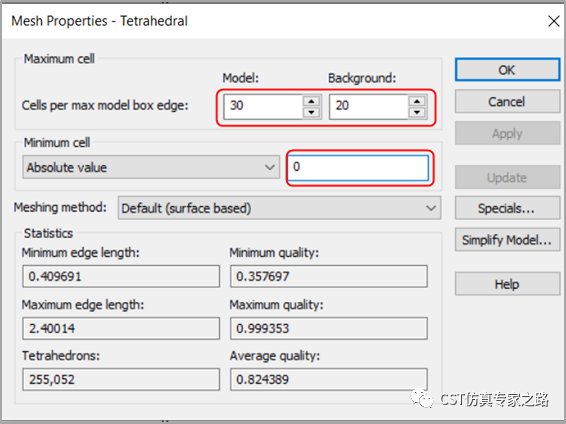Click the Tetrahedrons count field
Screen dimensions: 566x424
coord(121,379)
